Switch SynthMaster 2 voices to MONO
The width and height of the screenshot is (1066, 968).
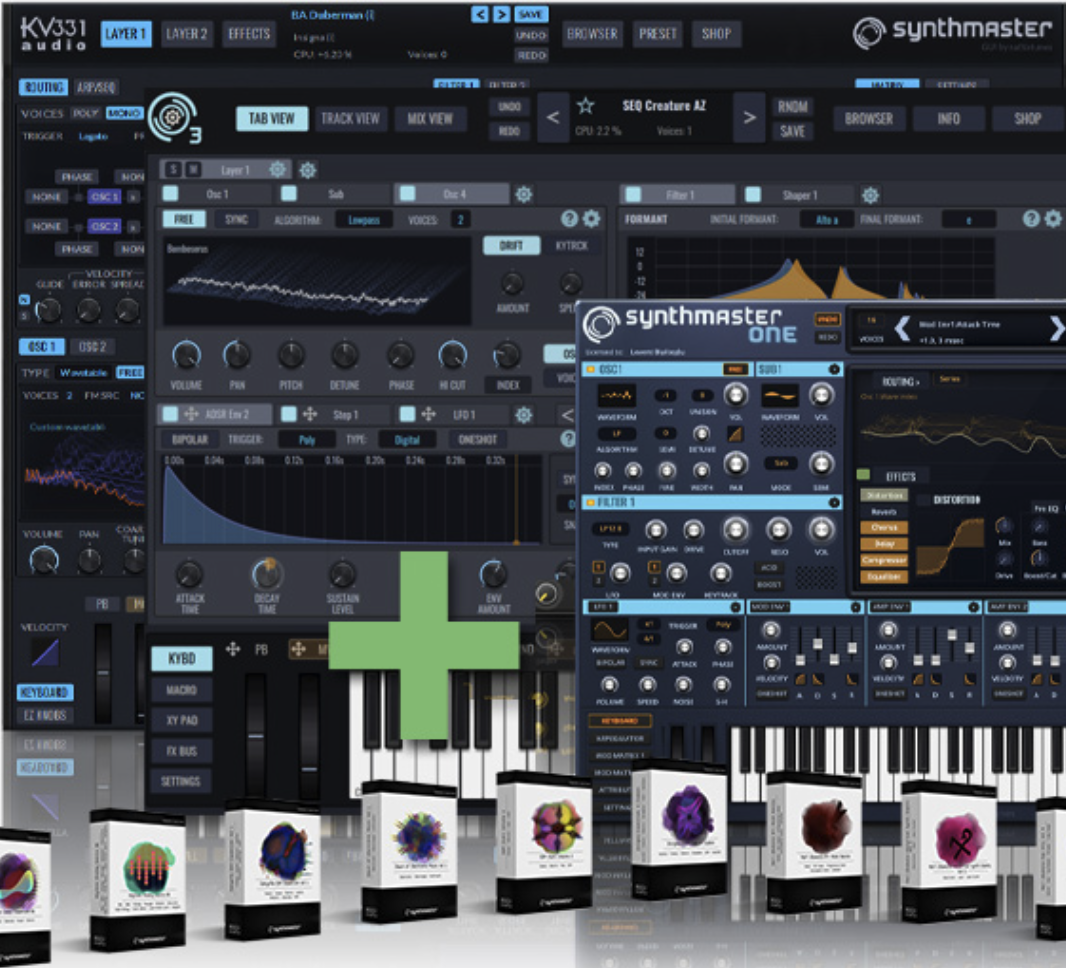pos(124,113)
